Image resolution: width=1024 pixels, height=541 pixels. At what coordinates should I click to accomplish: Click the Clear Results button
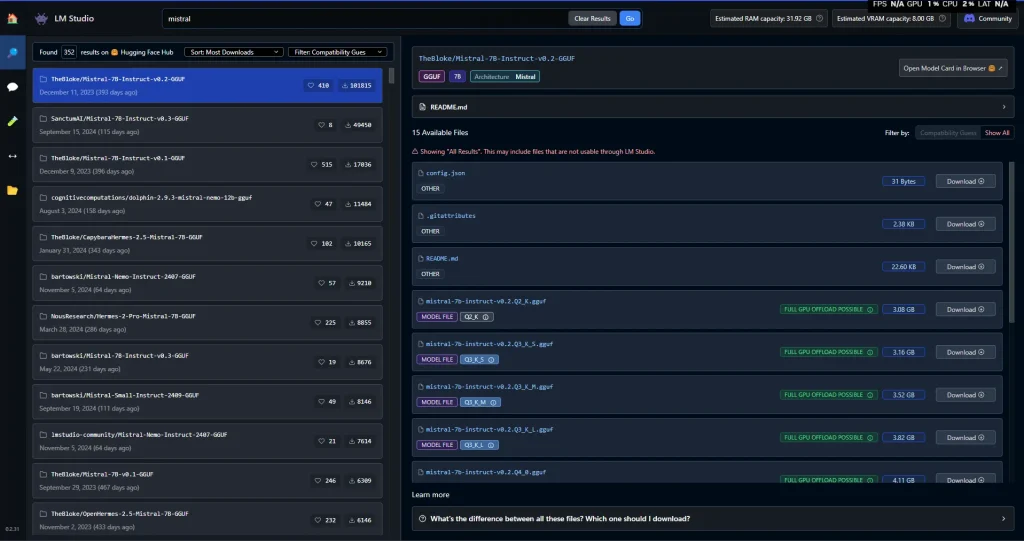pyautogui.click(x=593, y=18)
